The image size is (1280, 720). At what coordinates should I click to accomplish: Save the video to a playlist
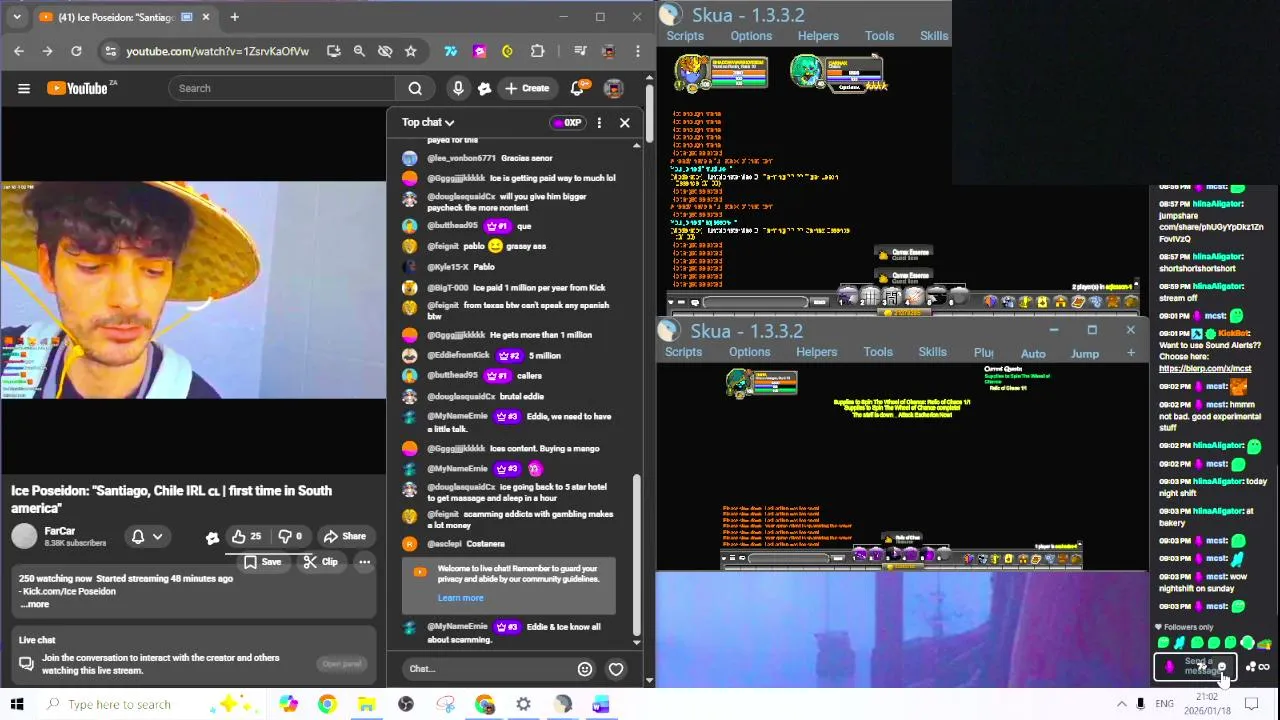(263, 562)
